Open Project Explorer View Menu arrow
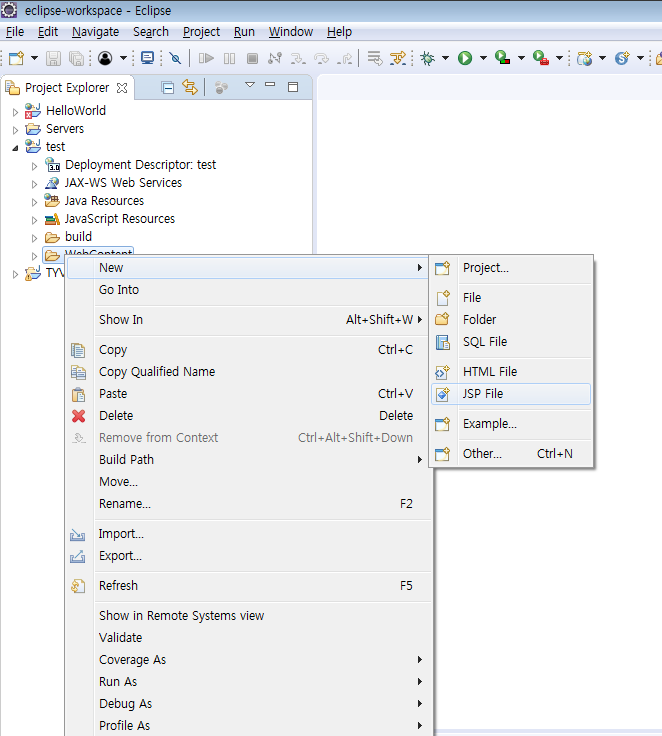Screen dimensions: 662x736 pyautogui.click(x=250, y=85)
